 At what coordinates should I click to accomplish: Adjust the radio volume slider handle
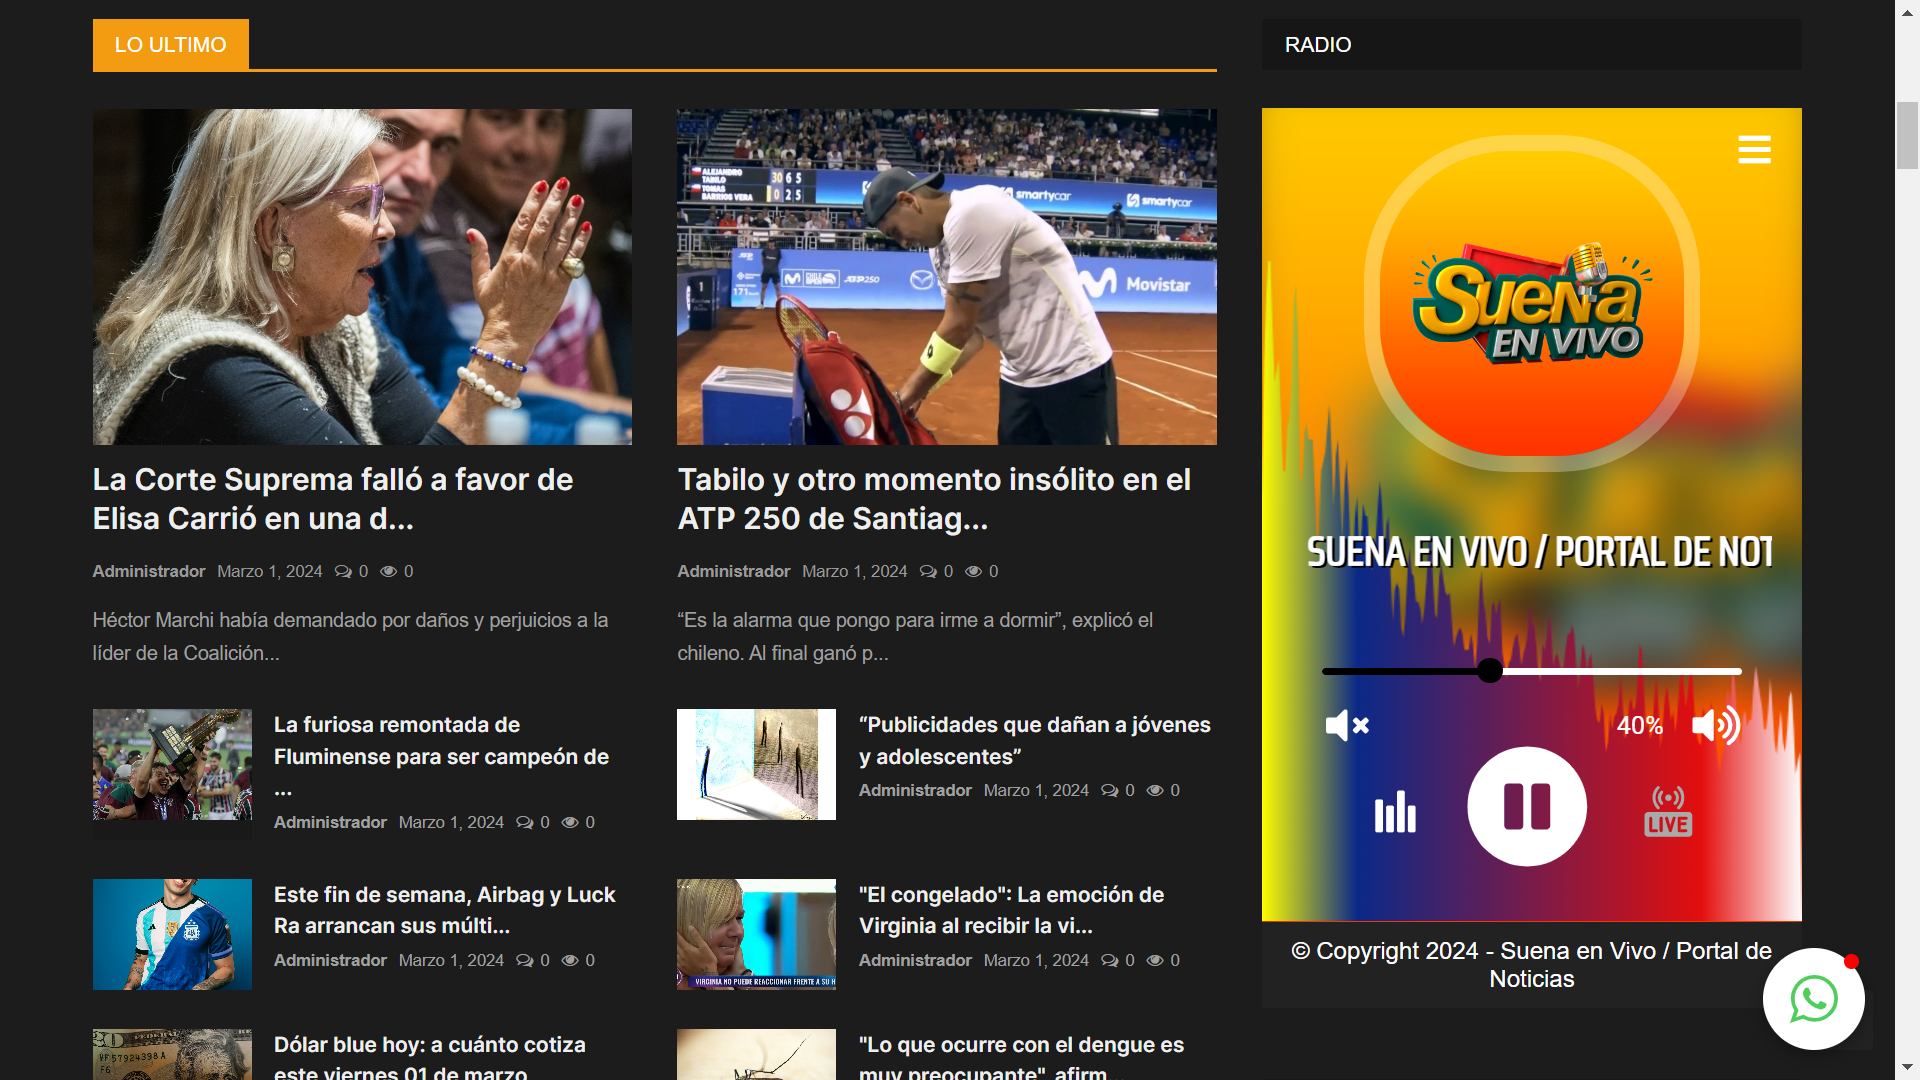click(x=1490, y=671)
